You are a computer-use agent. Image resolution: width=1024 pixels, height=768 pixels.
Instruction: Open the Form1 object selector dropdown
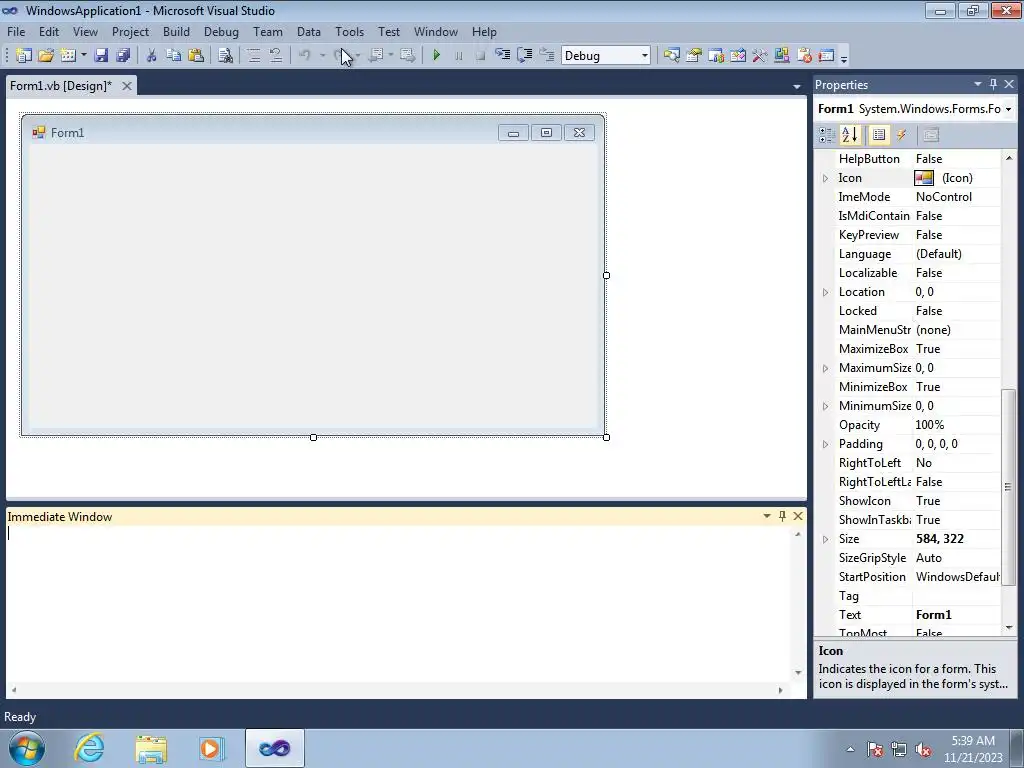click(x=1008, y=109)
